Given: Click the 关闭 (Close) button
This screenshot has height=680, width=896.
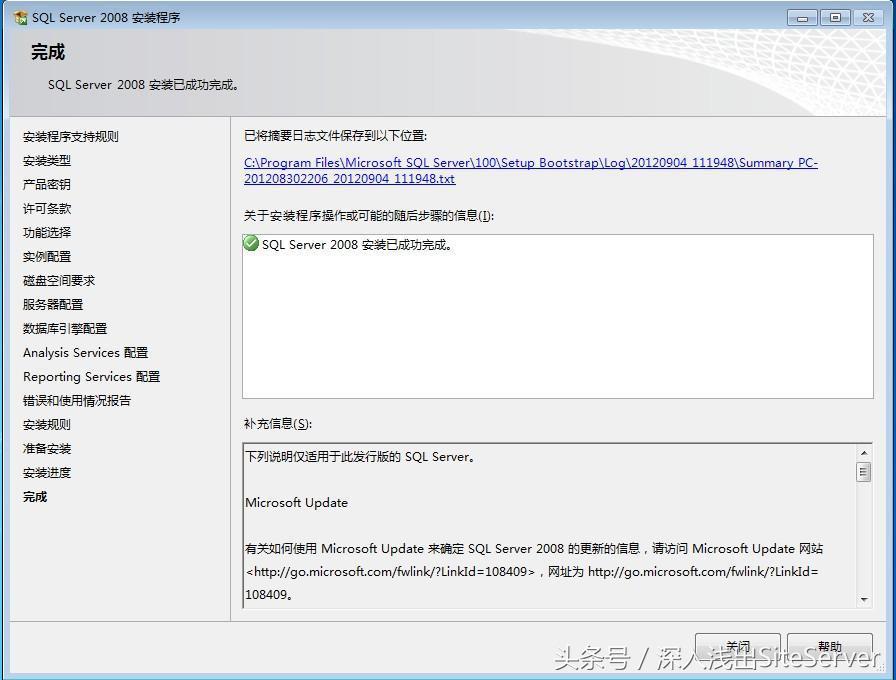Looking at the screenshot, I should point(738,647).
